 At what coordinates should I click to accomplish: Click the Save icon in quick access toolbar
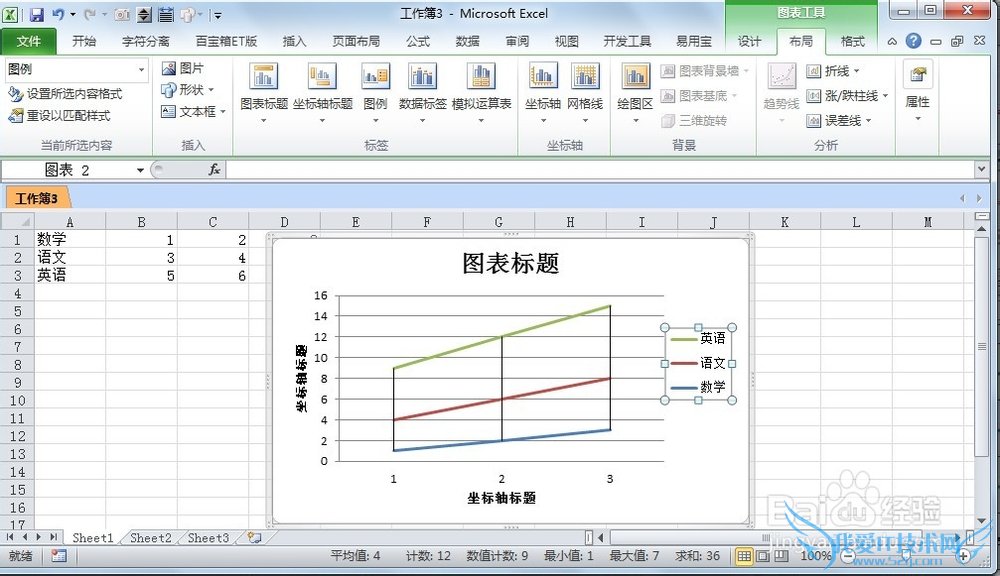(36, 14)
